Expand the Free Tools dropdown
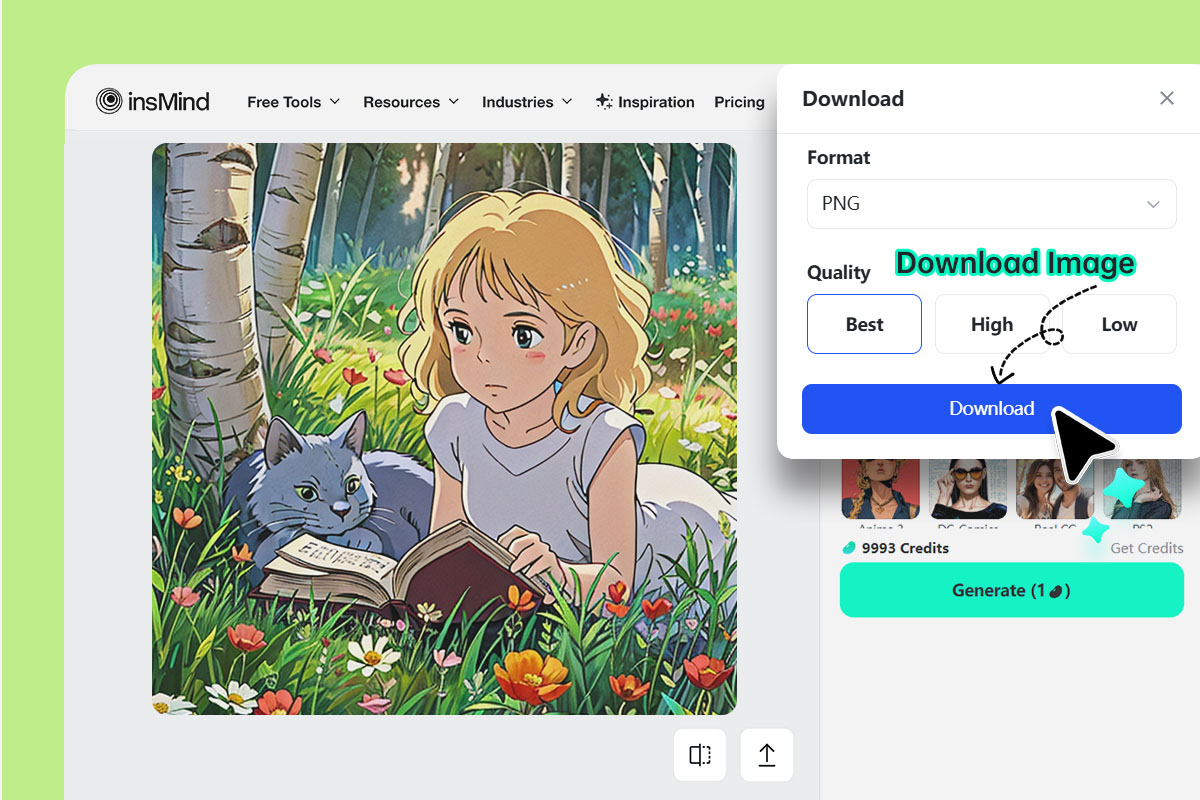Screen dimensions: 1200x800 point(293,101)
